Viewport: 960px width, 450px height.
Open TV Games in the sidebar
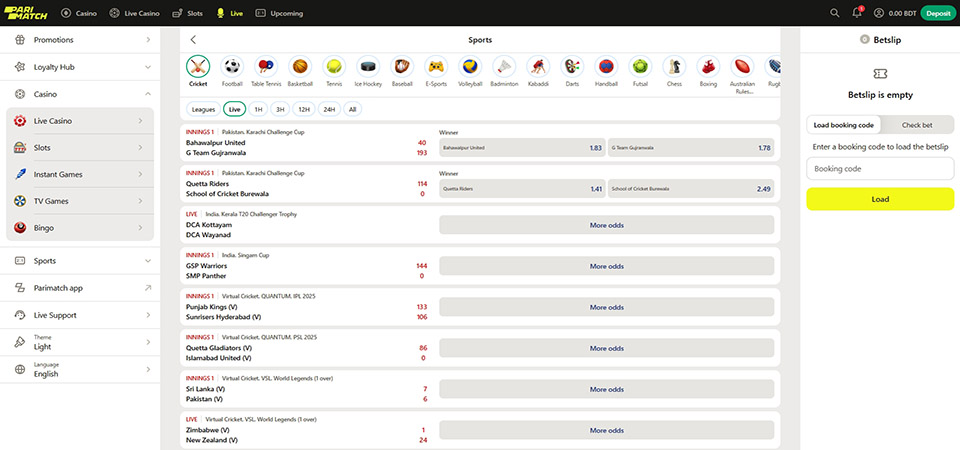[x=80, y=201]
